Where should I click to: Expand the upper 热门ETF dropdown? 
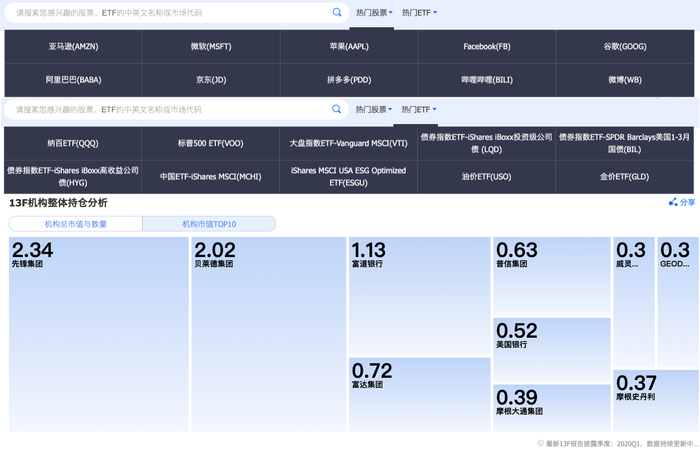pyautogui.click(x=419, y=13)
